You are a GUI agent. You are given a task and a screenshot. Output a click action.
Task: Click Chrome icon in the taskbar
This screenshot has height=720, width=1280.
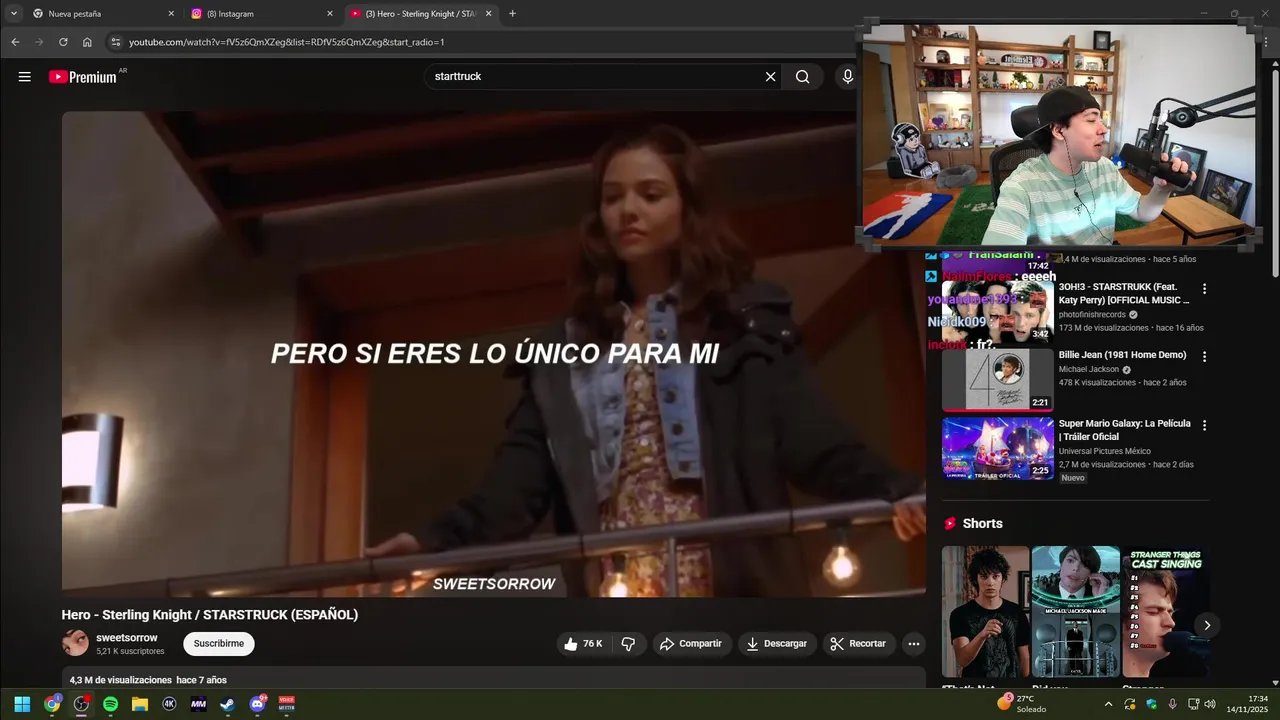[x=52, y=704]
